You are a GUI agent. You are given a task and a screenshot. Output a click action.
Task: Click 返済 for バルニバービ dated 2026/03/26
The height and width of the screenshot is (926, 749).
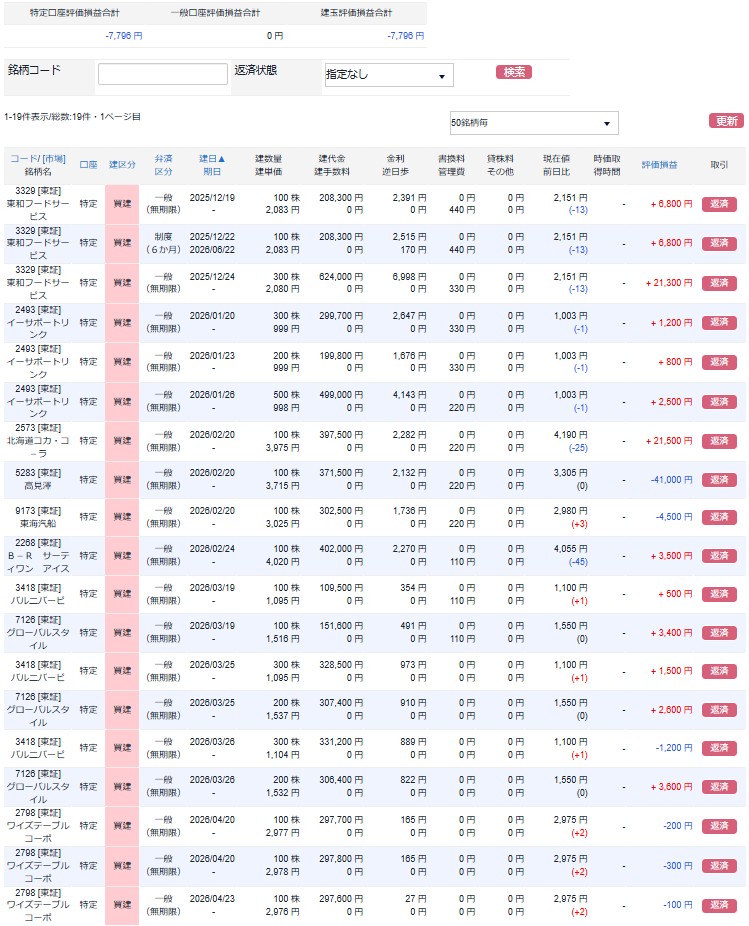click(x=718, y=748)
